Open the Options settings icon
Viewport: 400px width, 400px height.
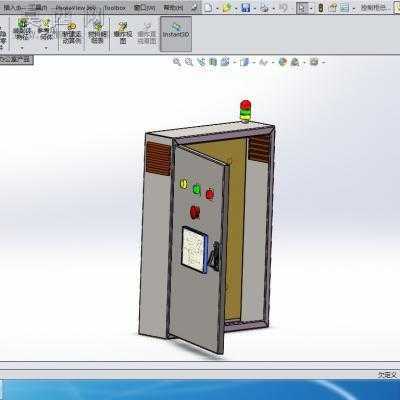[x=344, y=8]
